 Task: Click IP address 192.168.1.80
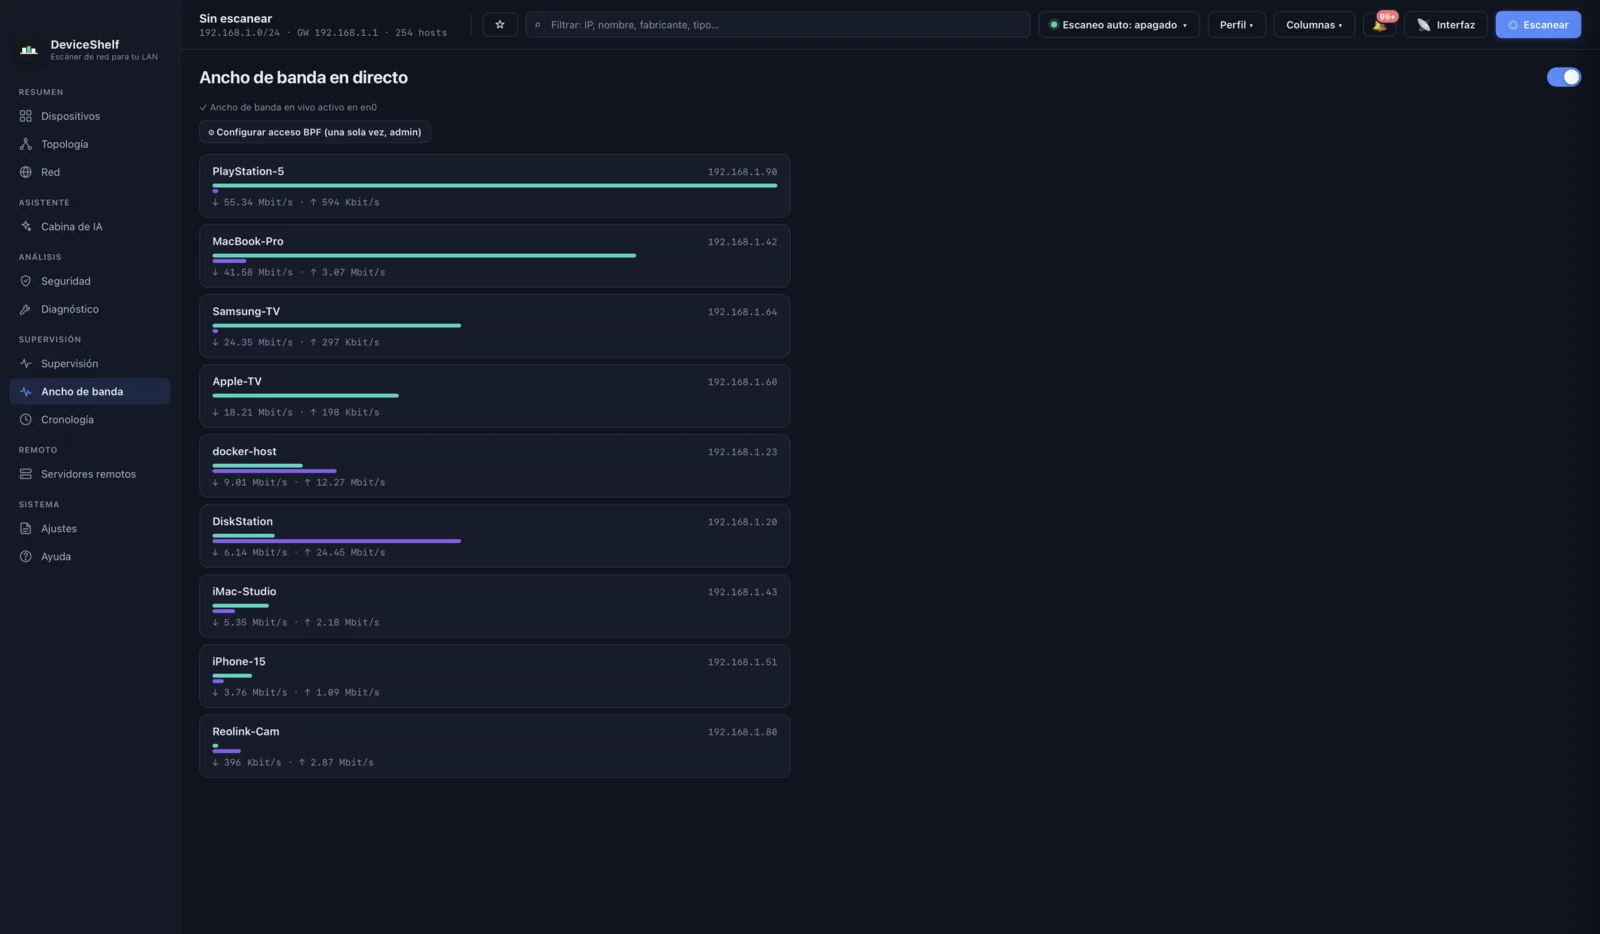[x=742, y=732]
